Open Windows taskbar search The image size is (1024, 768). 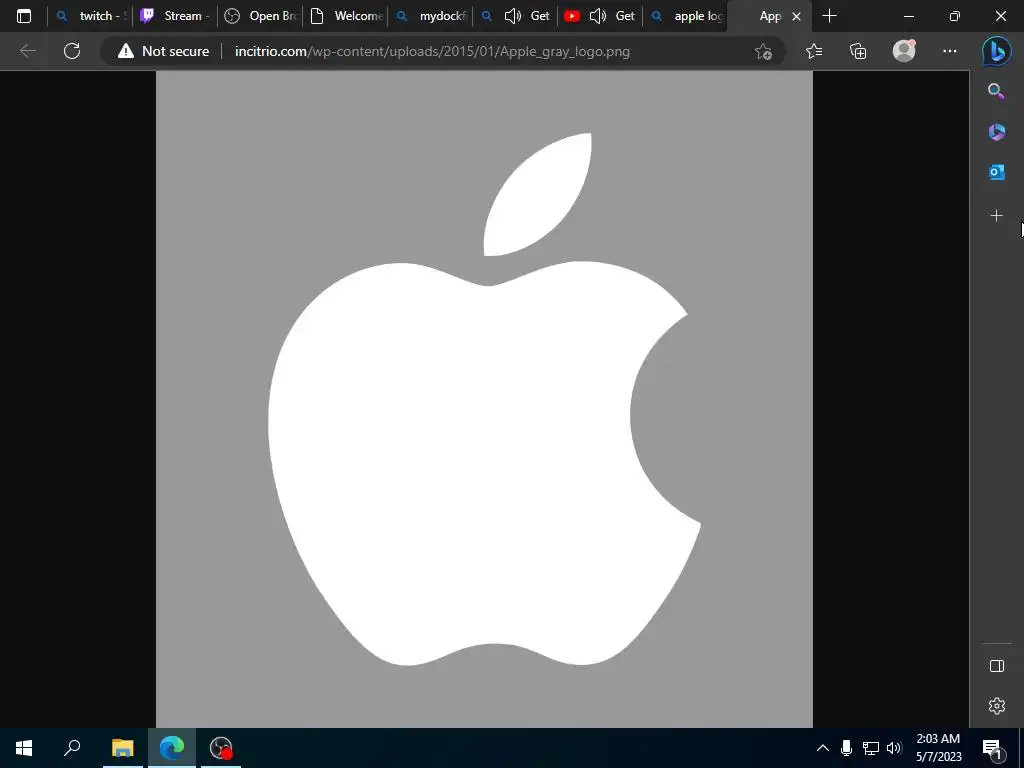tap(72, 748)
